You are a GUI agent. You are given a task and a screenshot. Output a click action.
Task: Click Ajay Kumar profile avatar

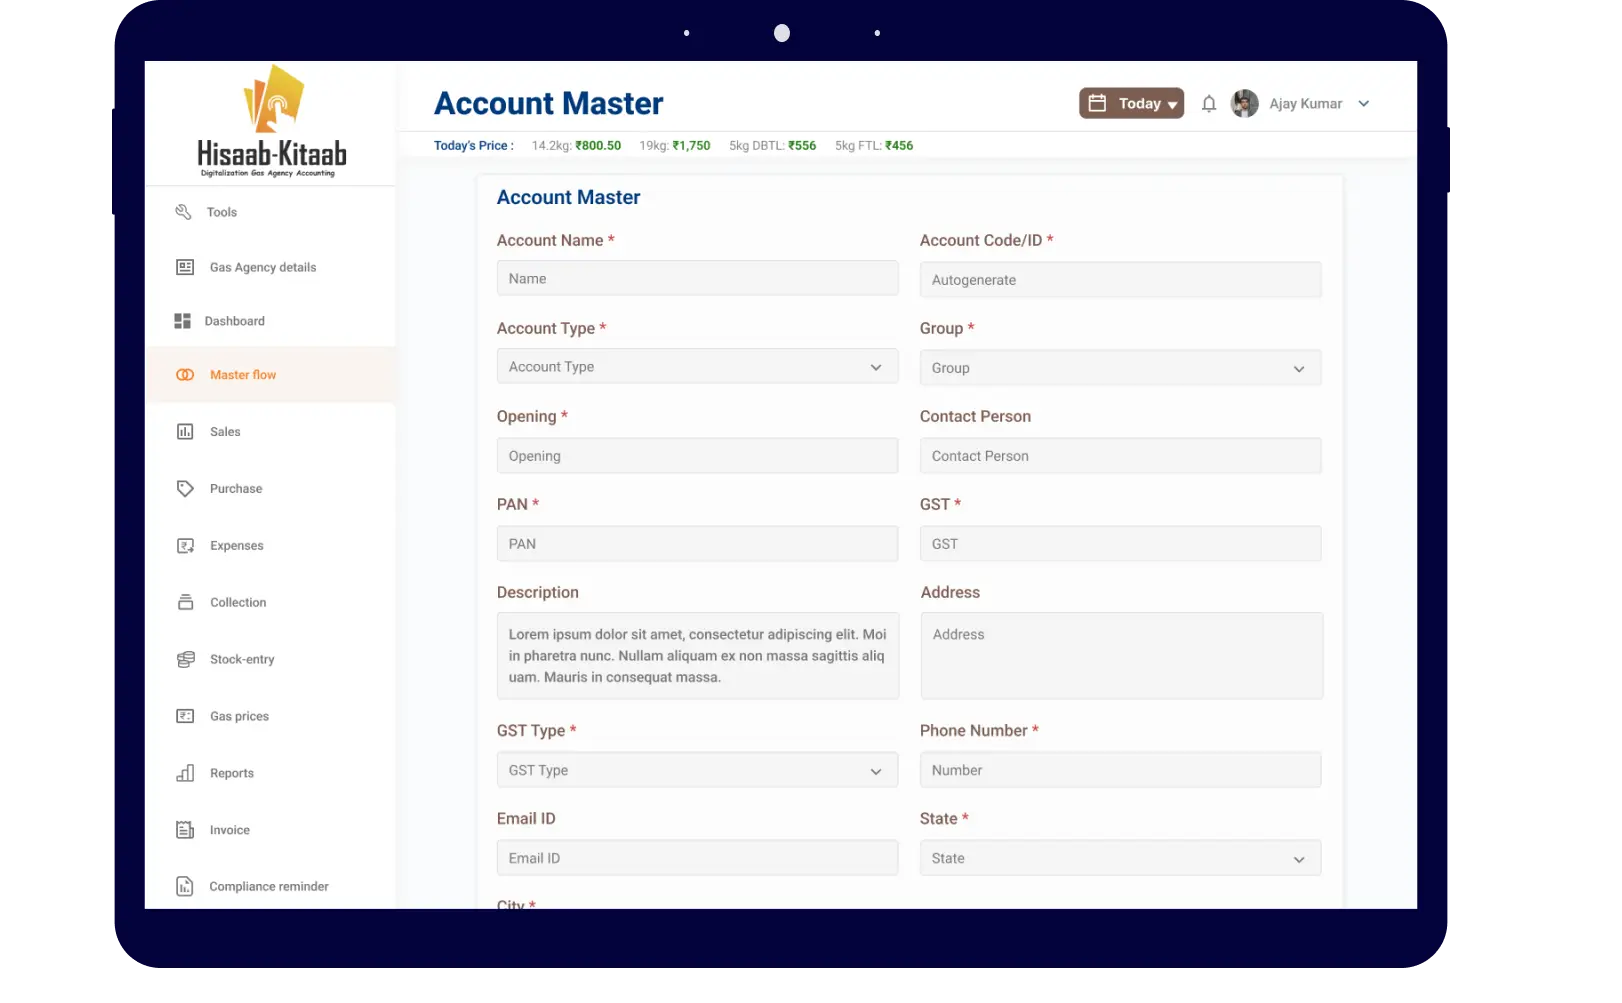[1244, 104]
